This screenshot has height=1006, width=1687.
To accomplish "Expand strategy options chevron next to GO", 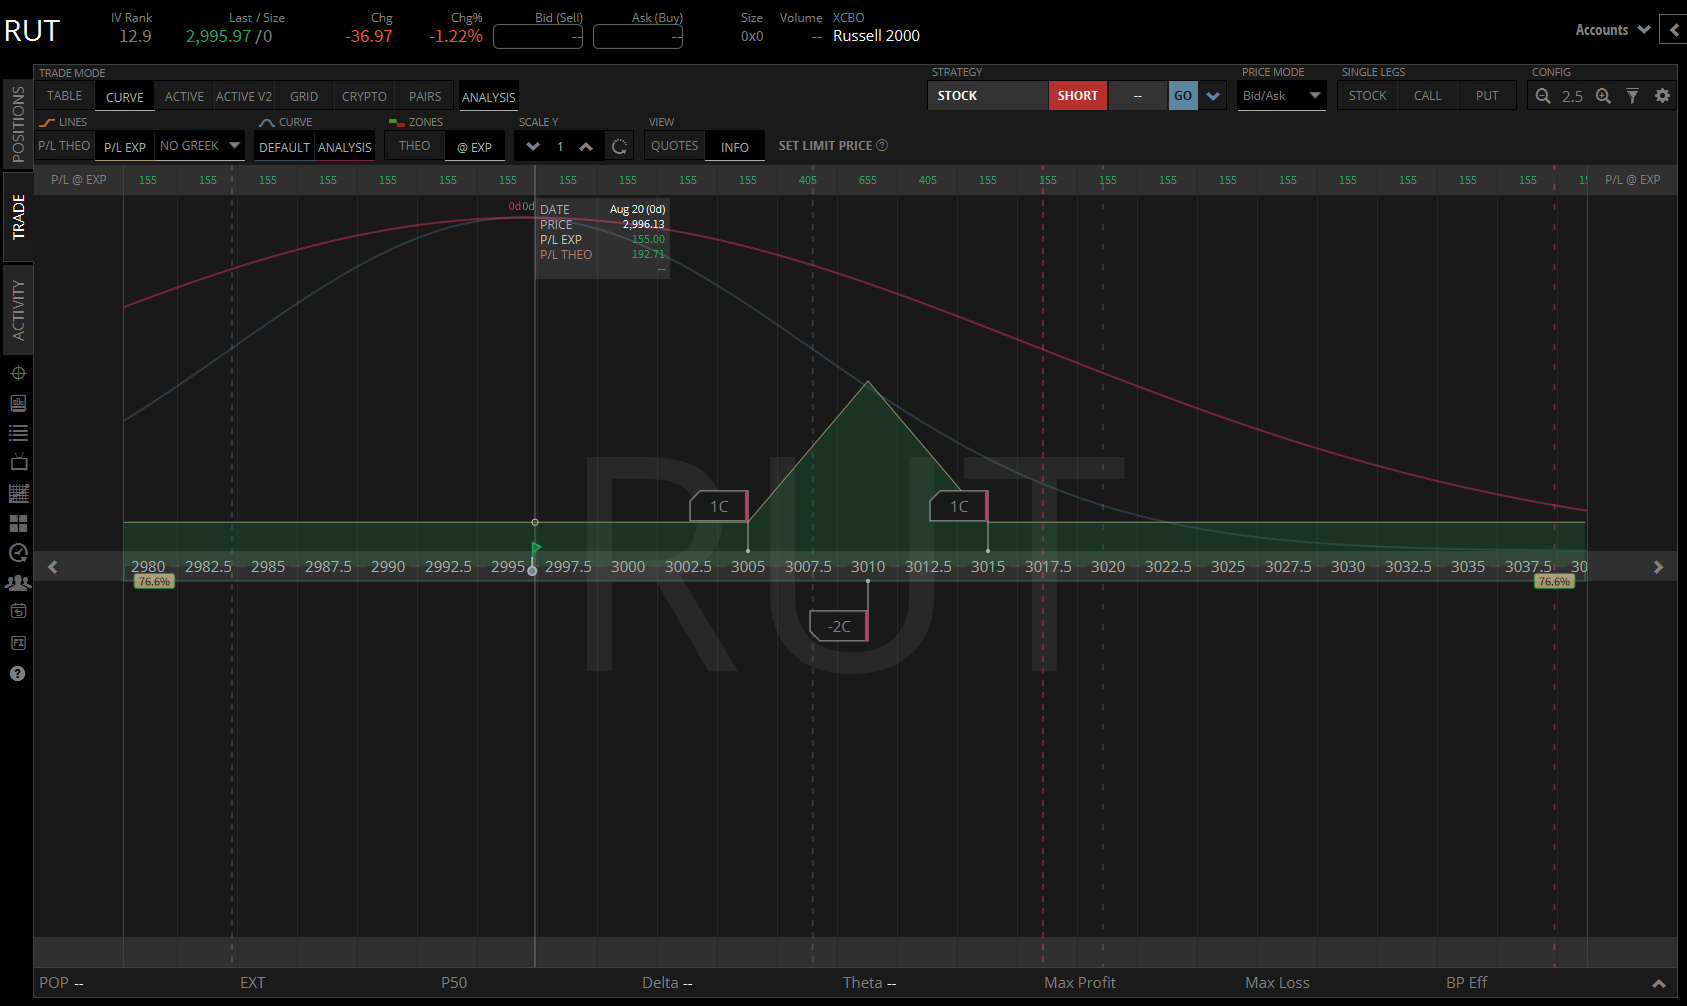I will point(1213,96).
